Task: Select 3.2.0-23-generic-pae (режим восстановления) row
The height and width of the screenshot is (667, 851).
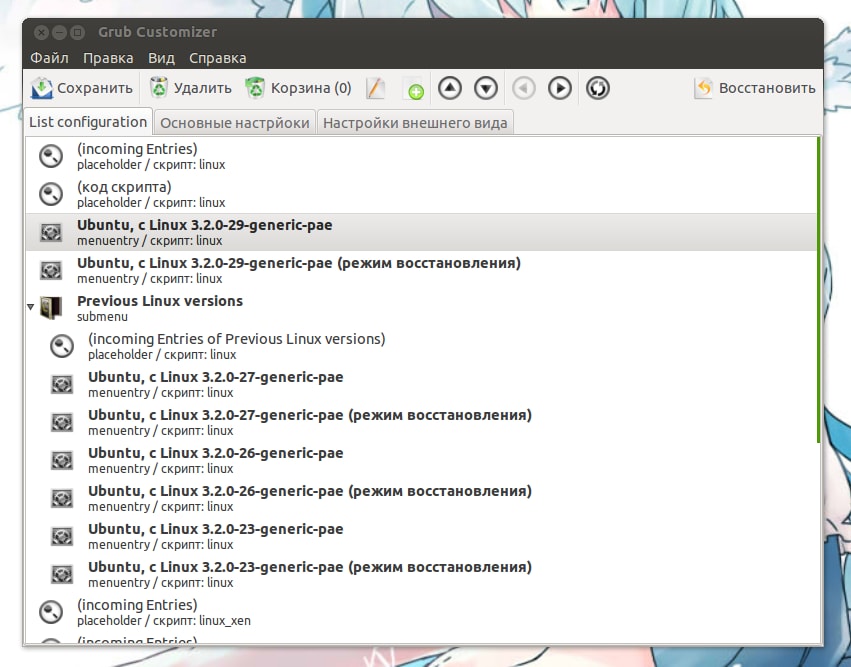Action: coord(421,574)
